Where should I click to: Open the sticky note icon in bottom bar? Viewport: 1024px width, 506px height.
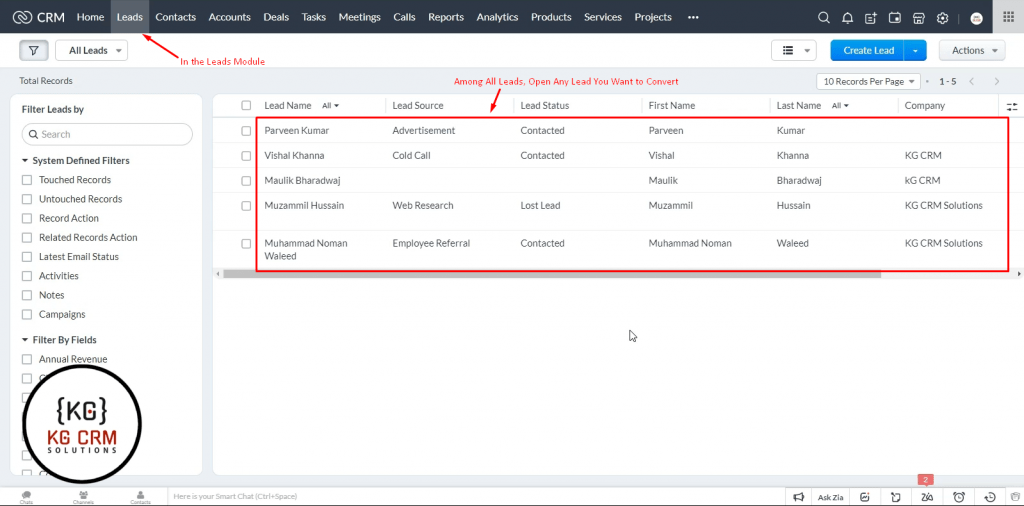click(x=895, y=497)
